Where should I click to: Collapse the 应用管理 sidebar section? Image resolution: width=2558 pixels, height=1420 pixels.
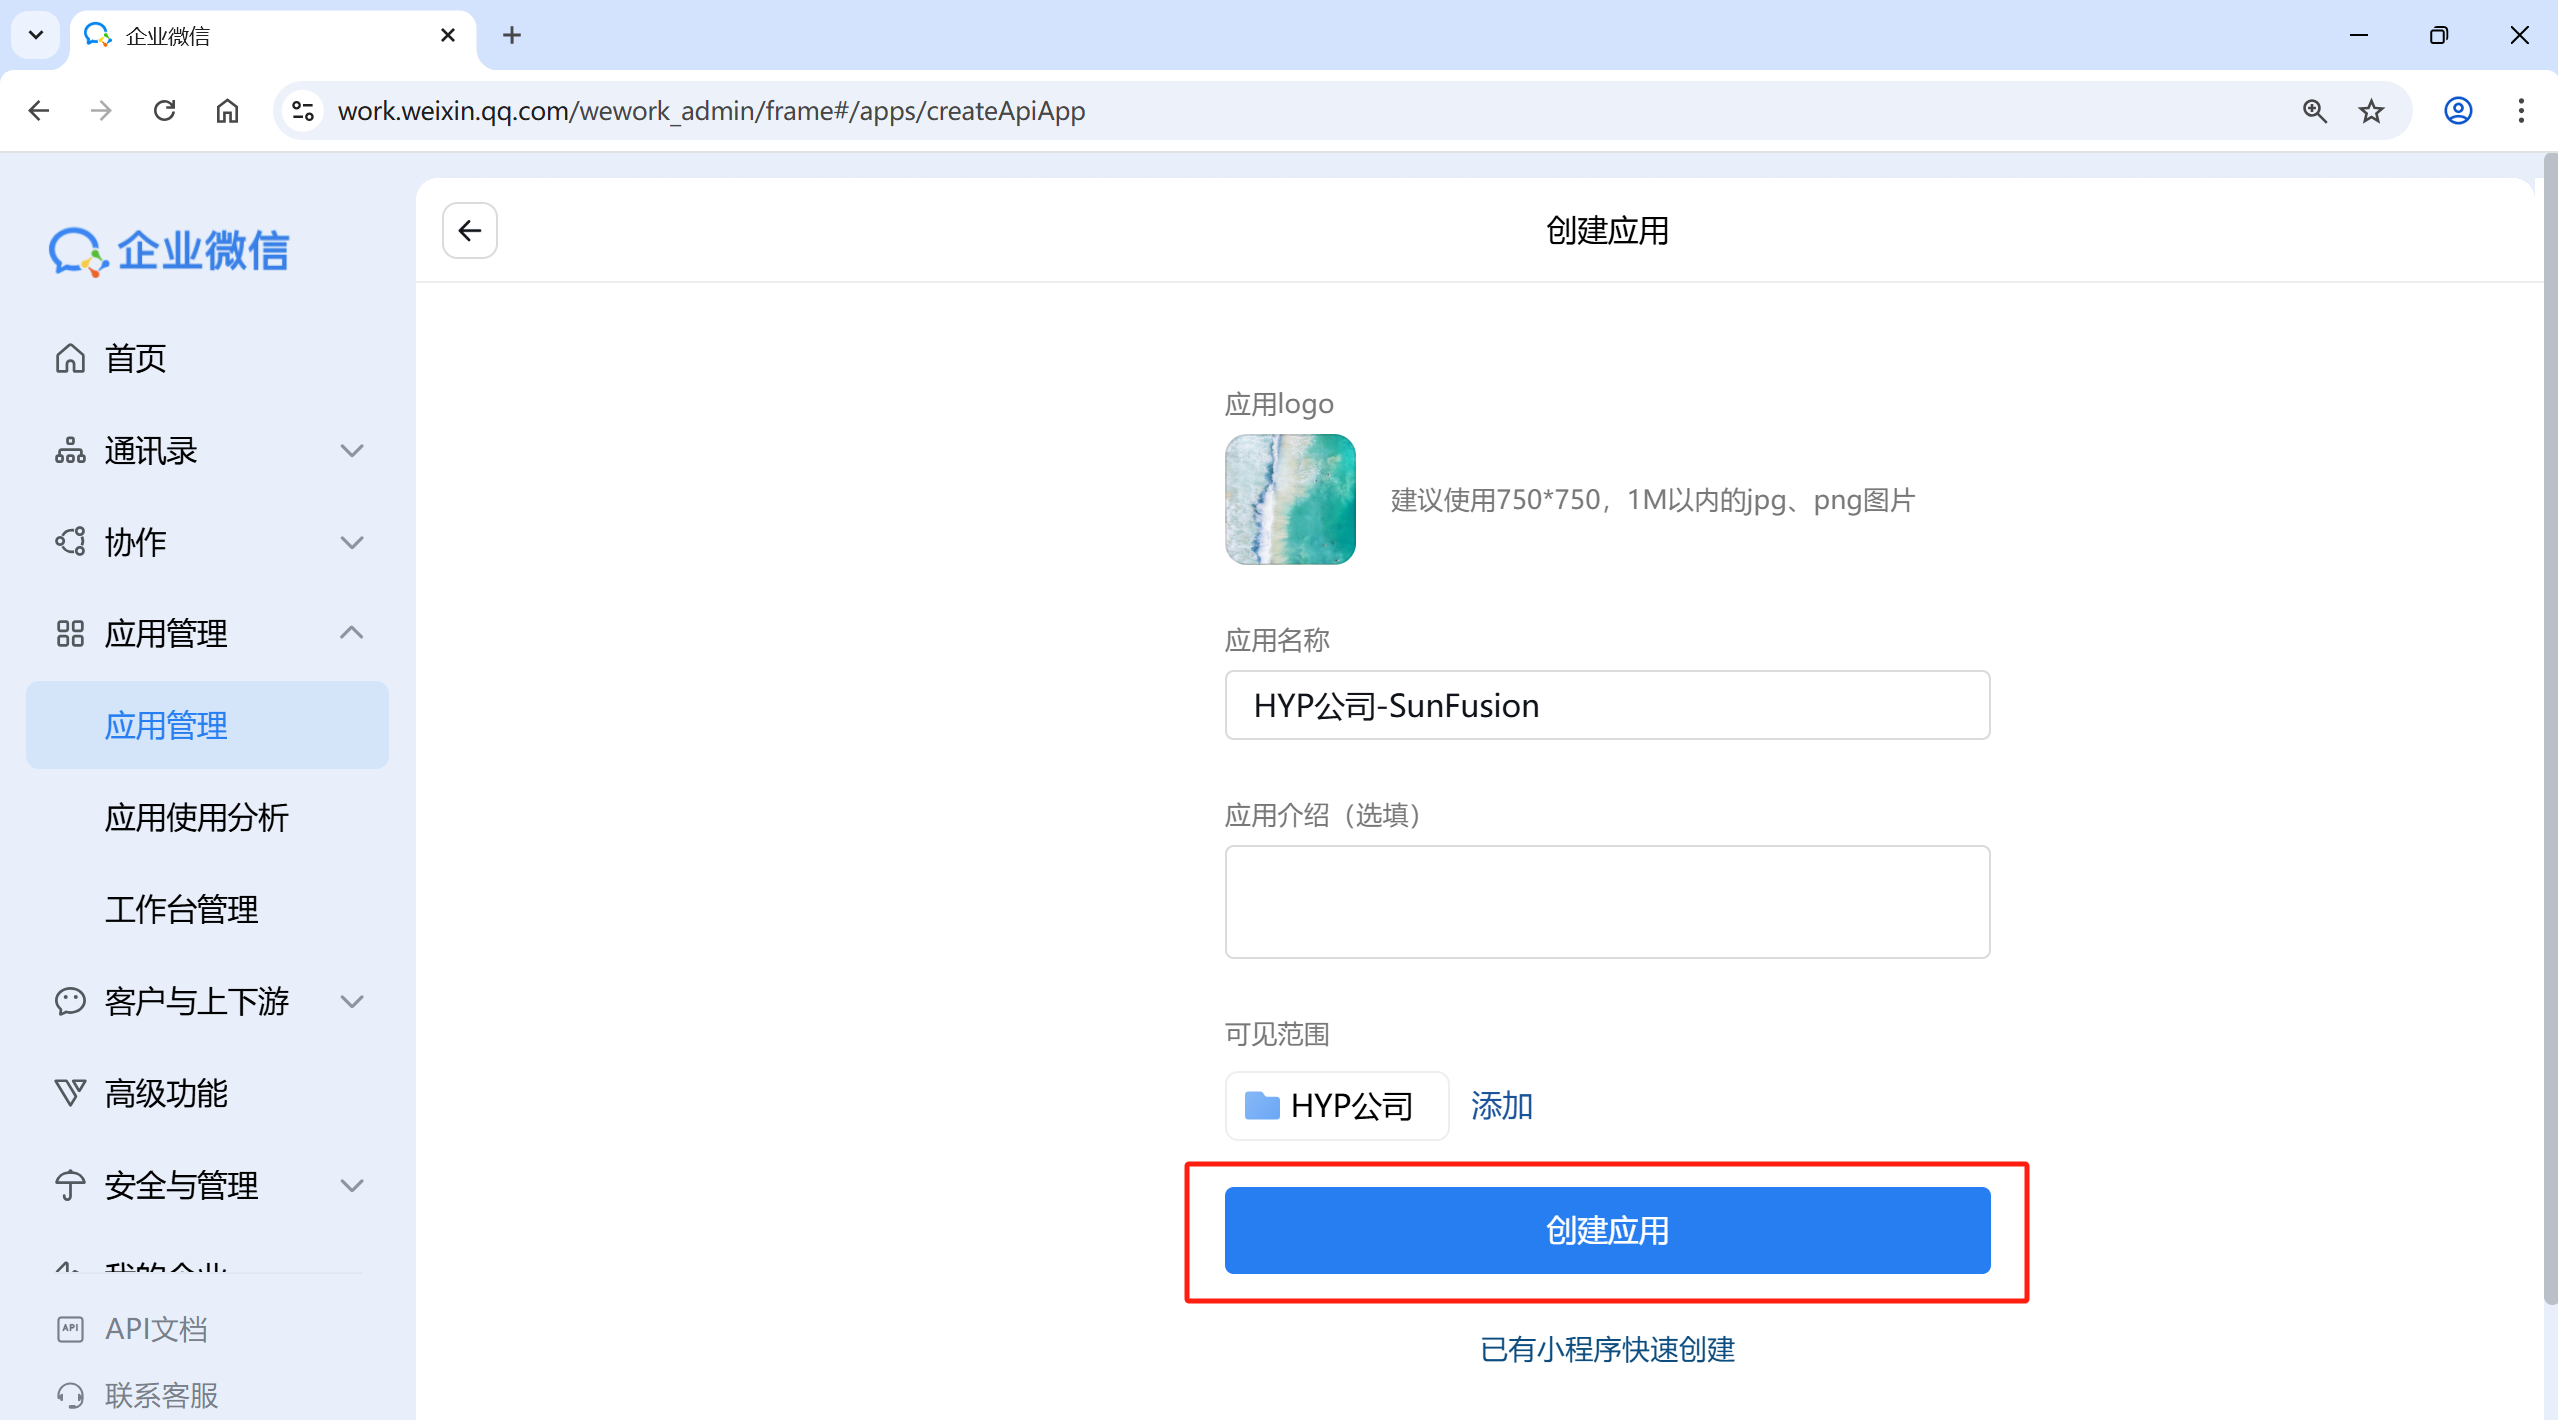(x=351, y=633)
